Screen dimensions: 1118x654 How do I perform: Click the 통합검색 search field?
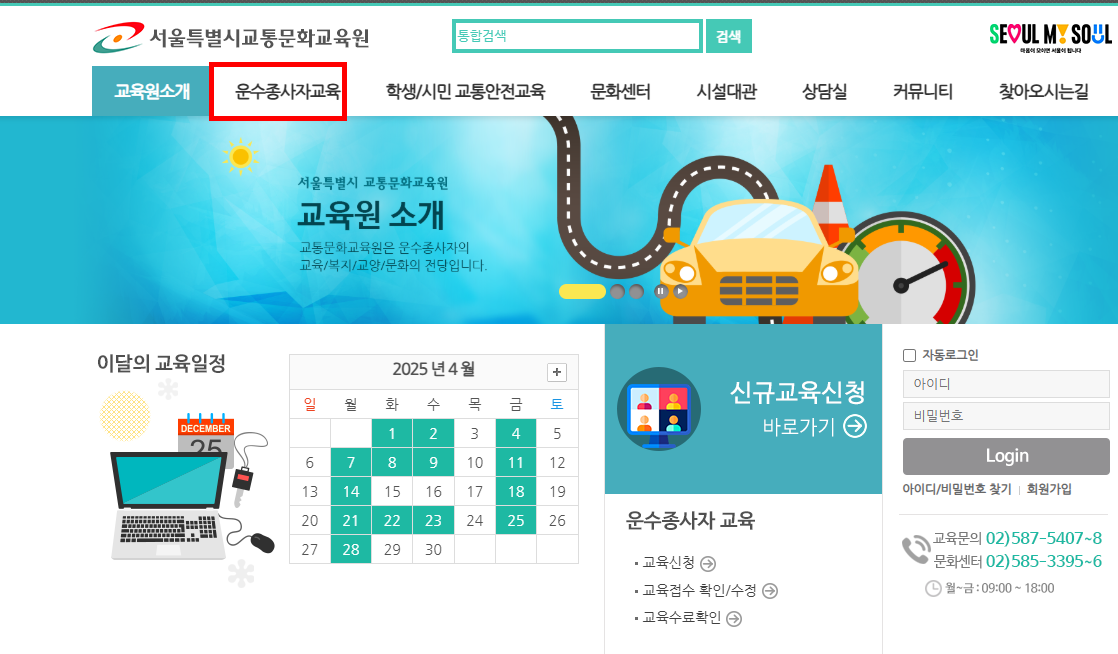point(577,36)
